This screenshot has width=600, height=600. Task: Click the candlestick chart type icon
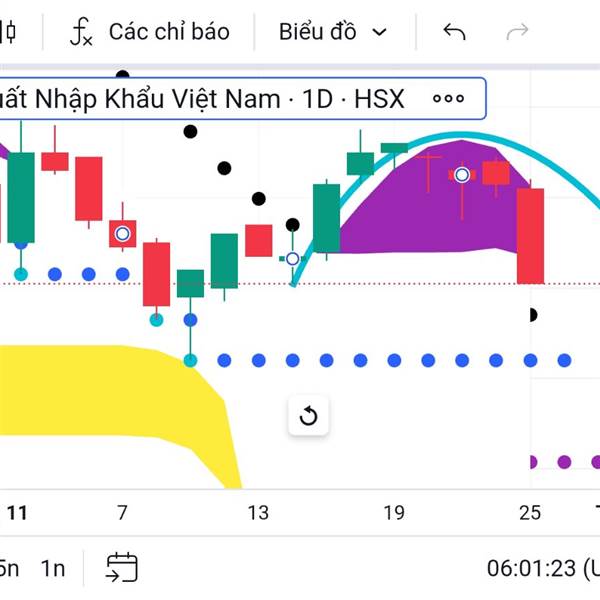[9, 32]
